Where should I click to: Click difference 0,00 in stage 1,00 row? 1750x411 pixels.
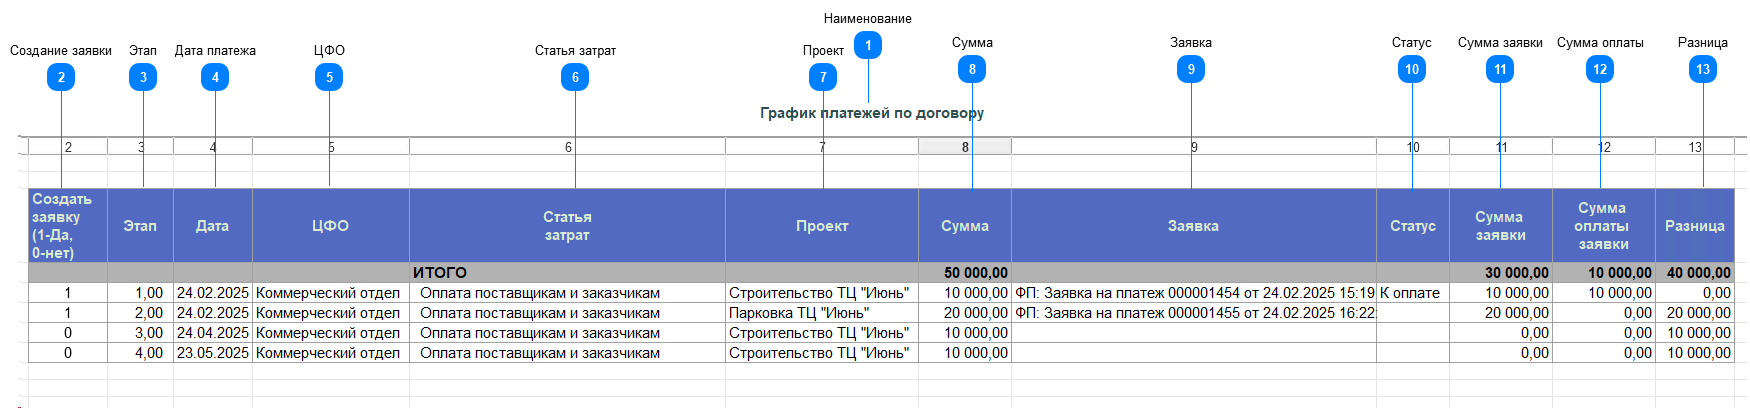(x=1695, y=293)
